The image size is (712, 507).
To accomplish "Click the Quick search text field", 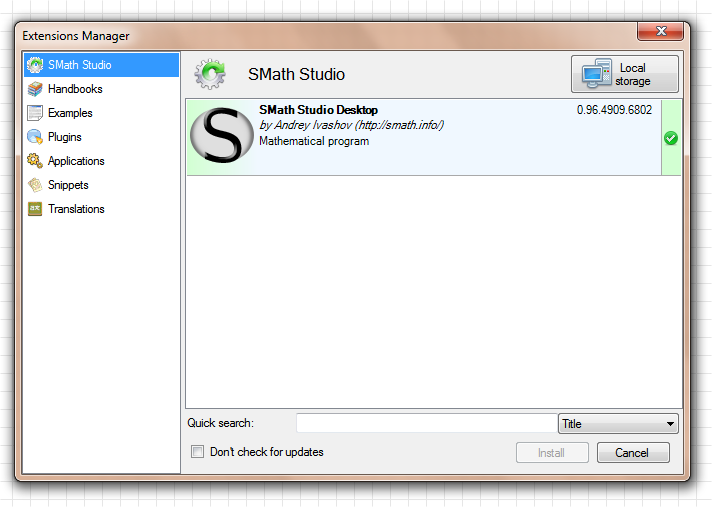I will (x=425, y=424).
